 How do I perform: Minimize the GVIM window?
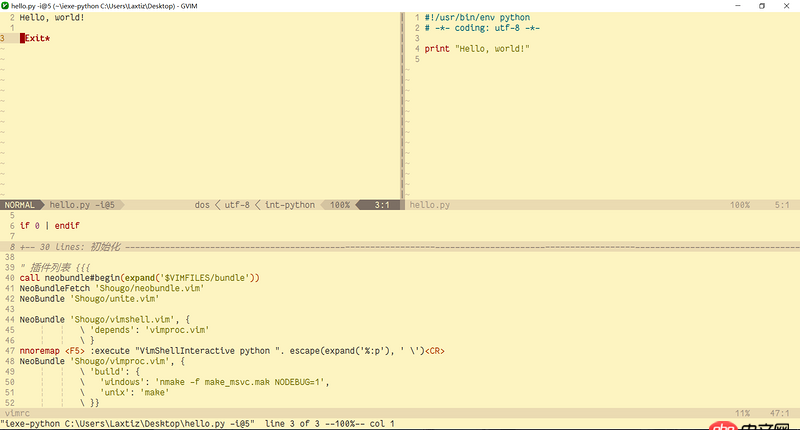tap(738, 6)
